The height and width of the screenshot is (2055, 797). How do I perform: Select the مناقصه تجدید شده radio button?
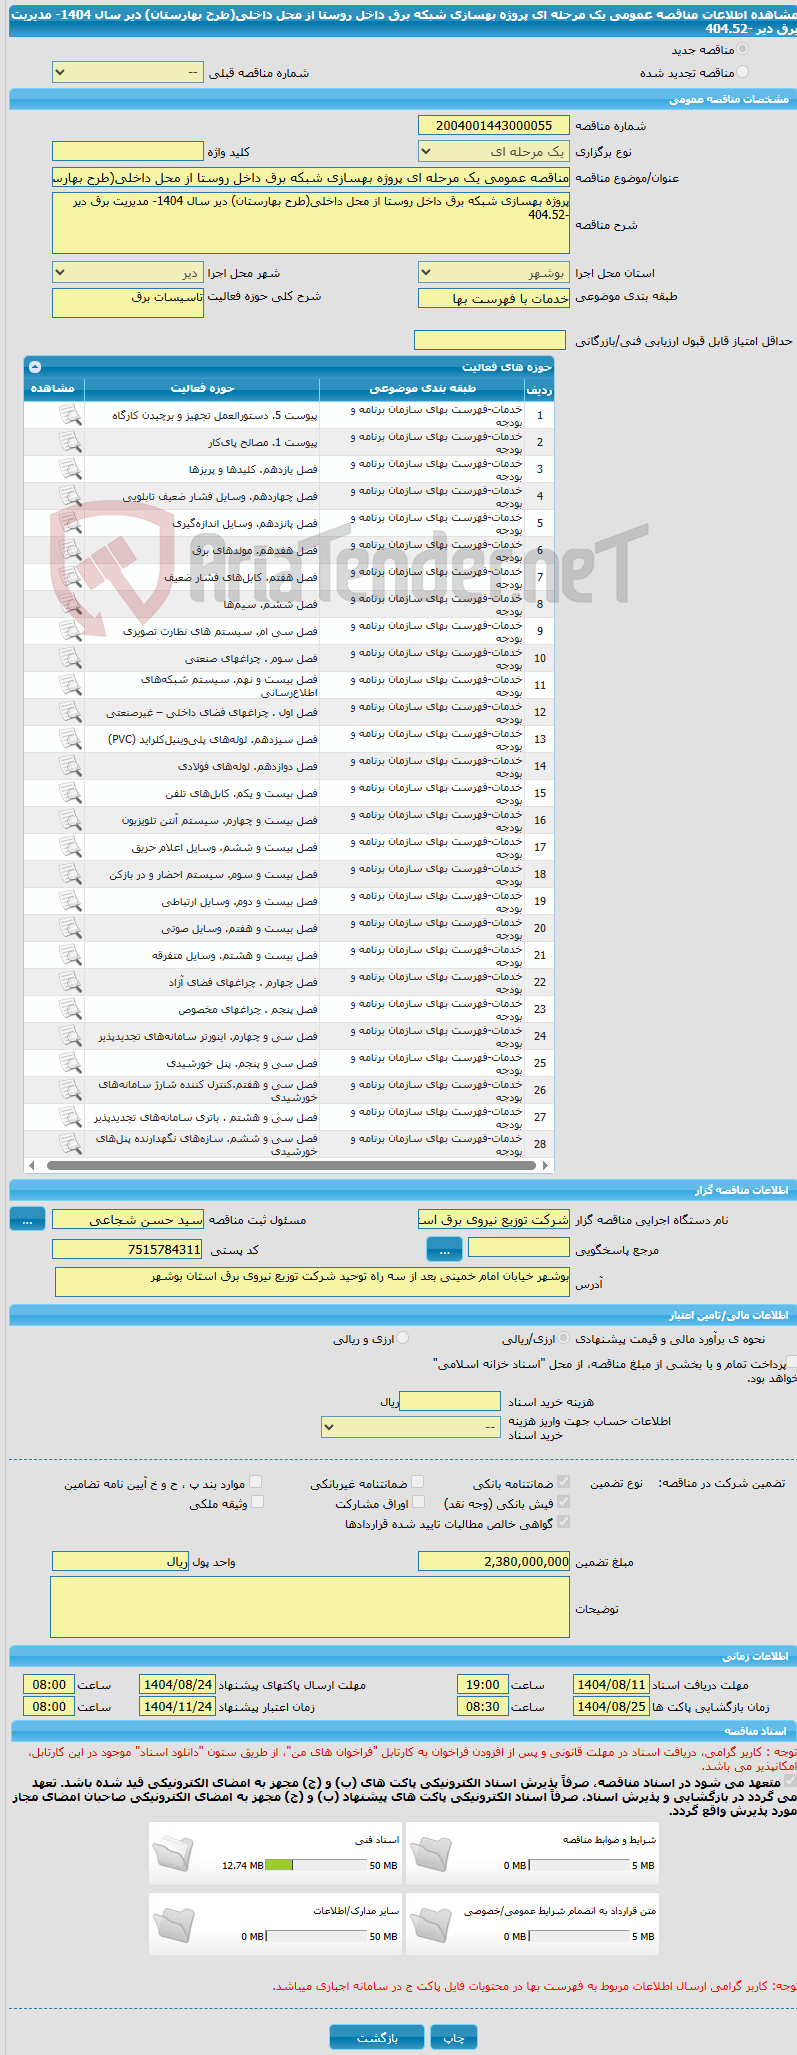(742, 72)
